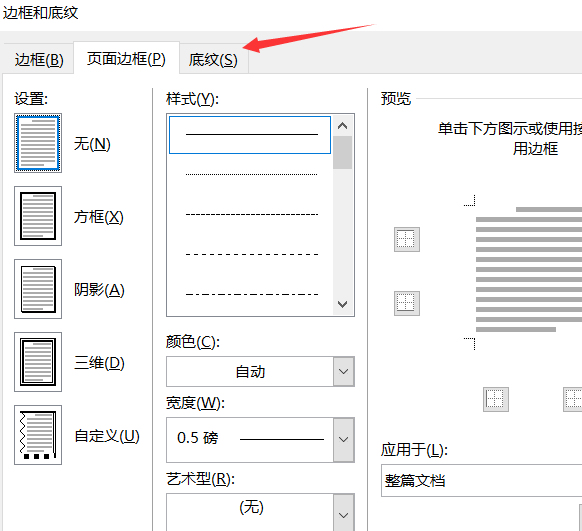Viewport: 582px width, 531px height.
Task: Choose the 方框(X) box border icon
Action: tap(38, 216)
